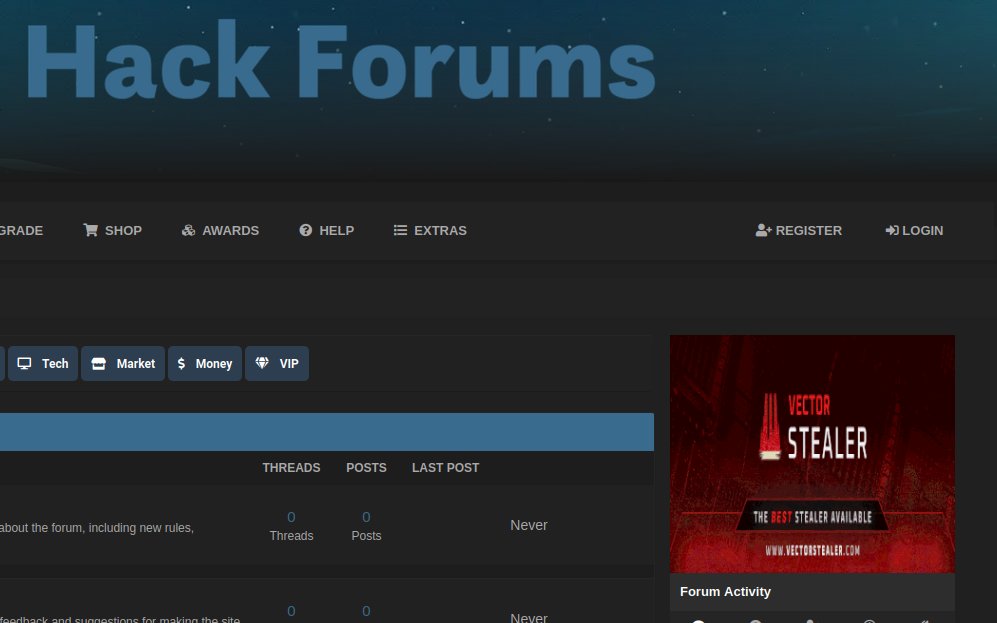Click the storefront icon on the Market tab
This screenshot has width=997, height=623.
[99, 364]
